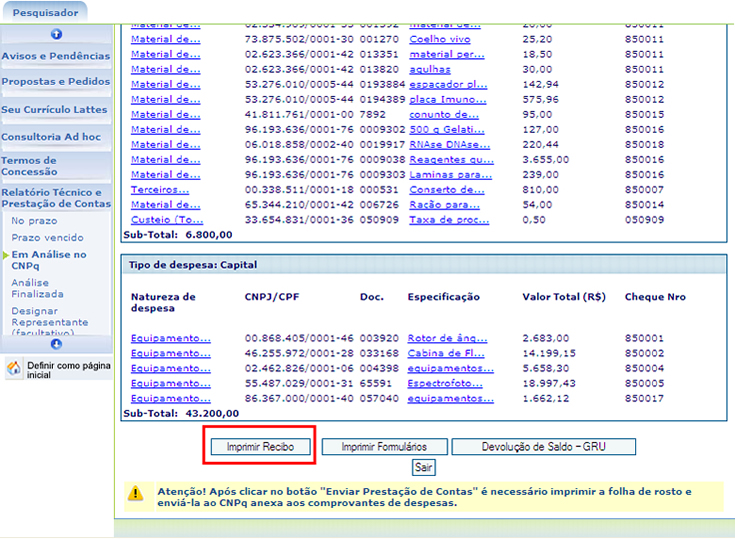
Task: Open 'Rotor de âng...' specification link
Action: click(447, 338)
